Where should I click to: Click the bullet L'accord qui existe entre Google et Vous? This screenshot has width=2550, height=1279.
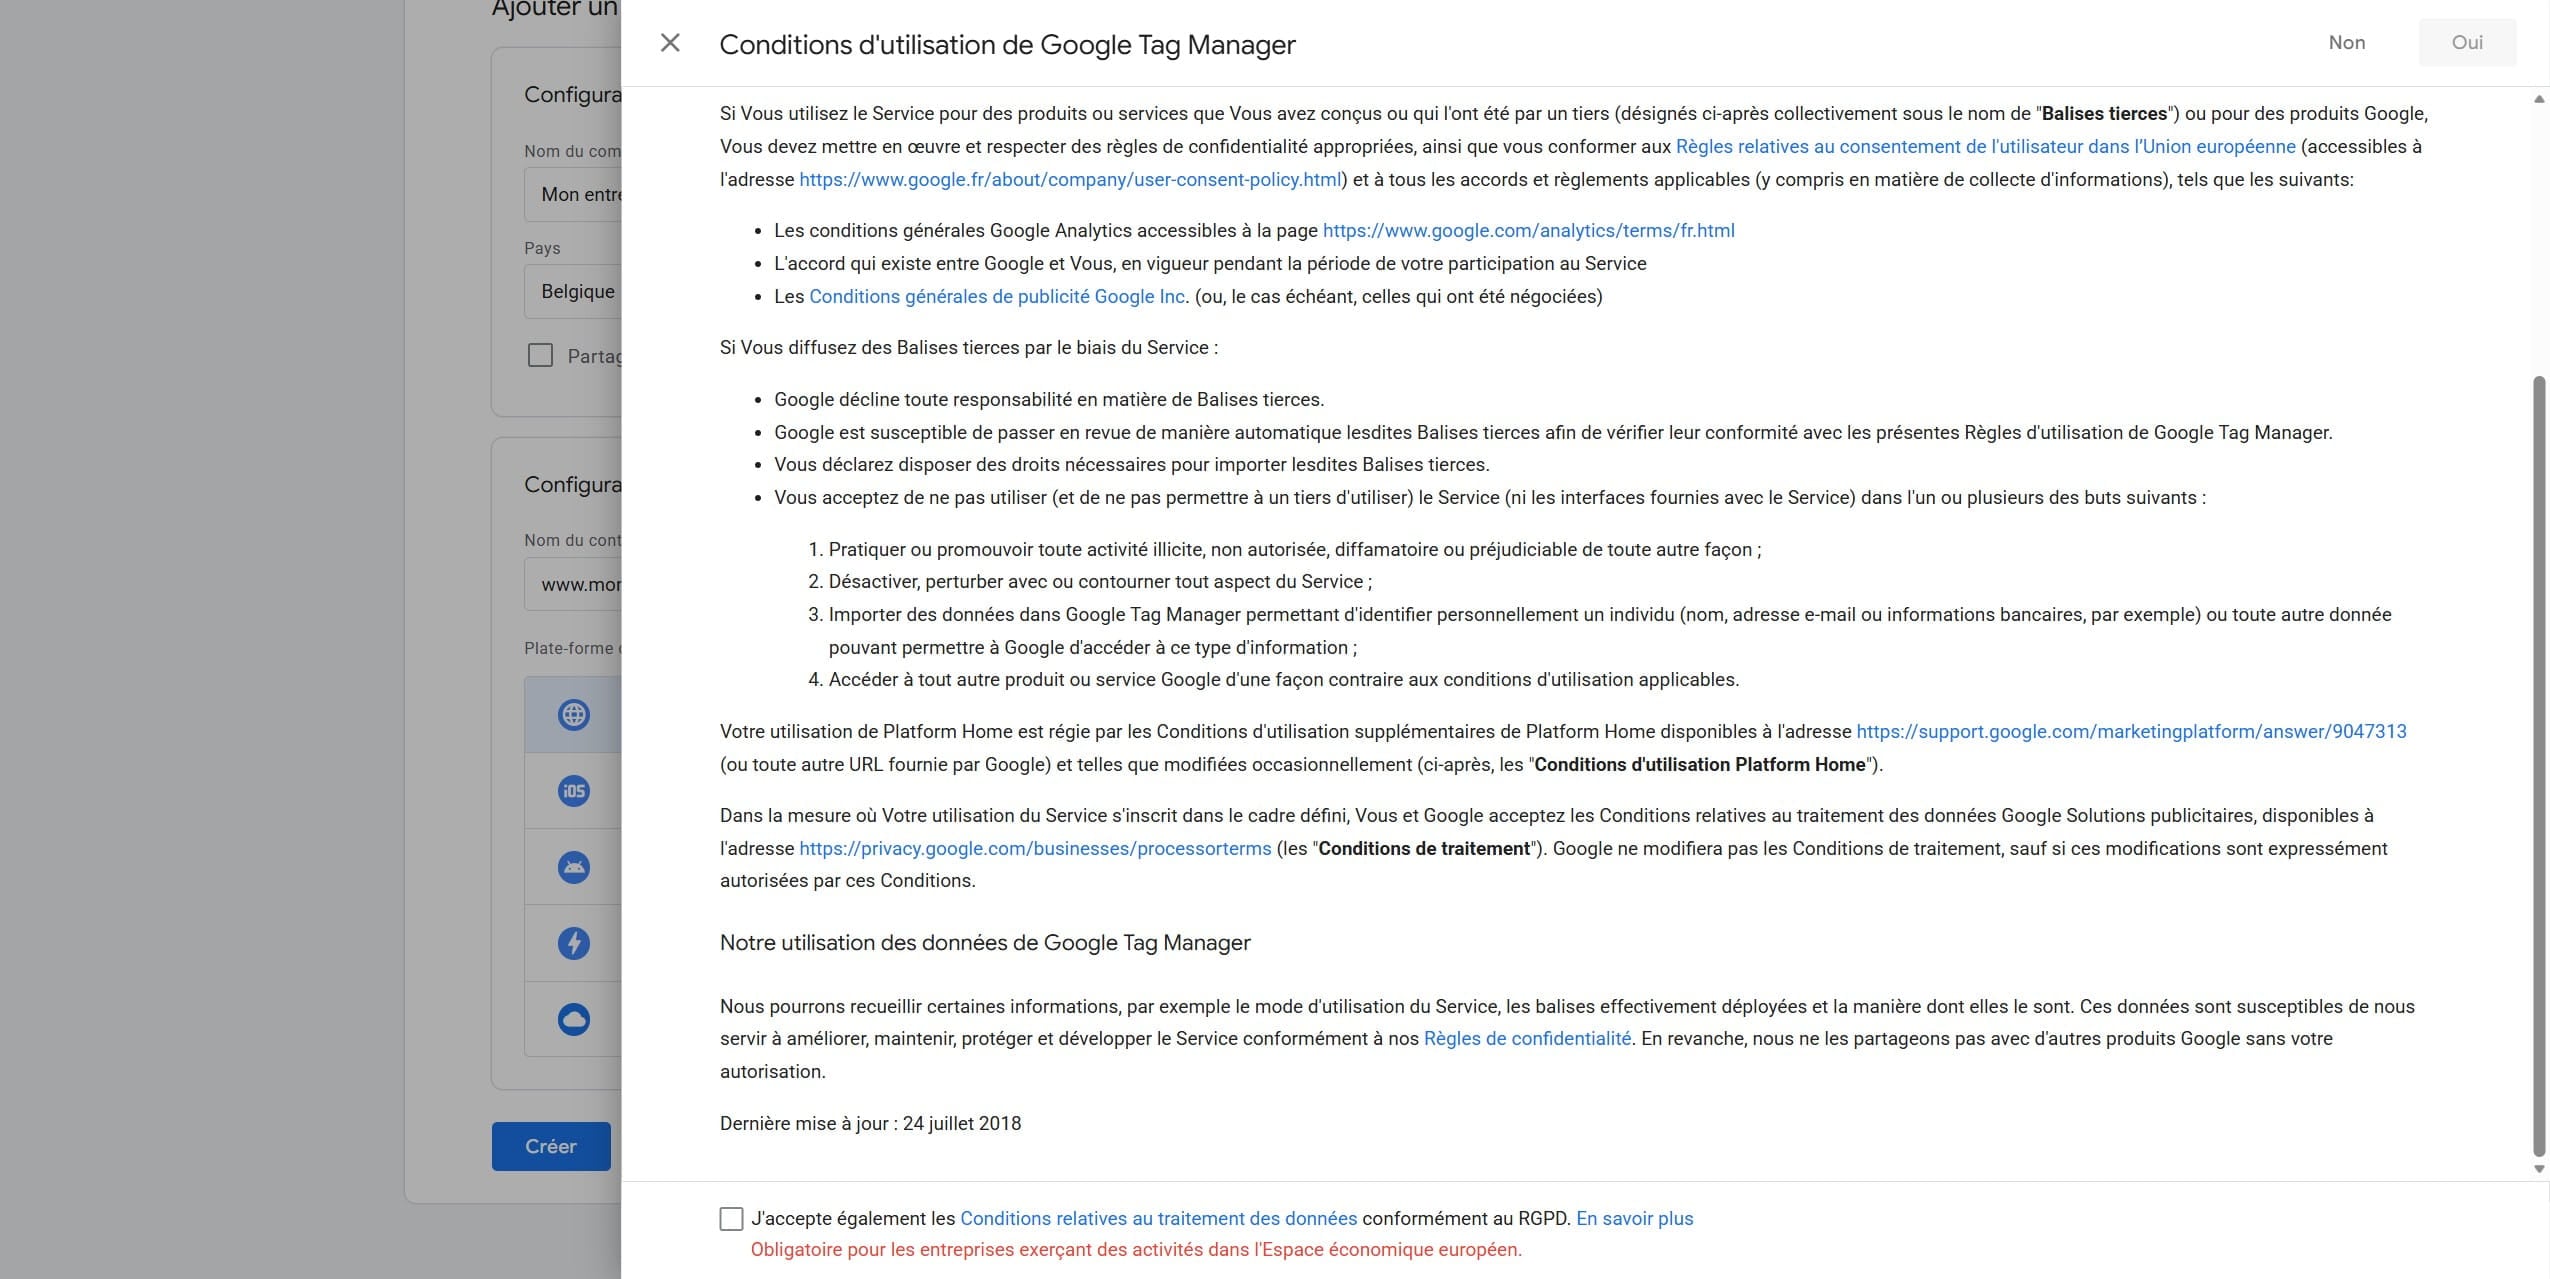(1210, 264)
